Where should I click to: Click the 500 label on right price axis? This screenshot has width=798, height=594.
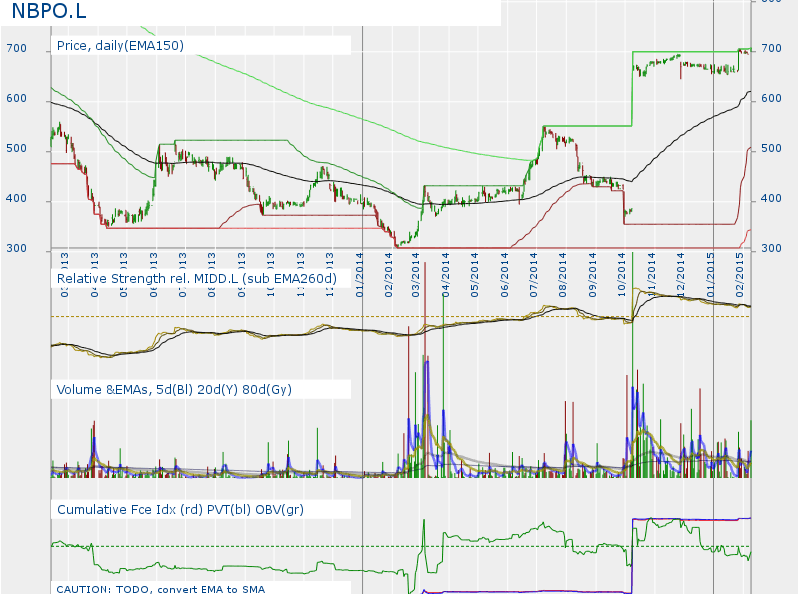coord(771,149)
